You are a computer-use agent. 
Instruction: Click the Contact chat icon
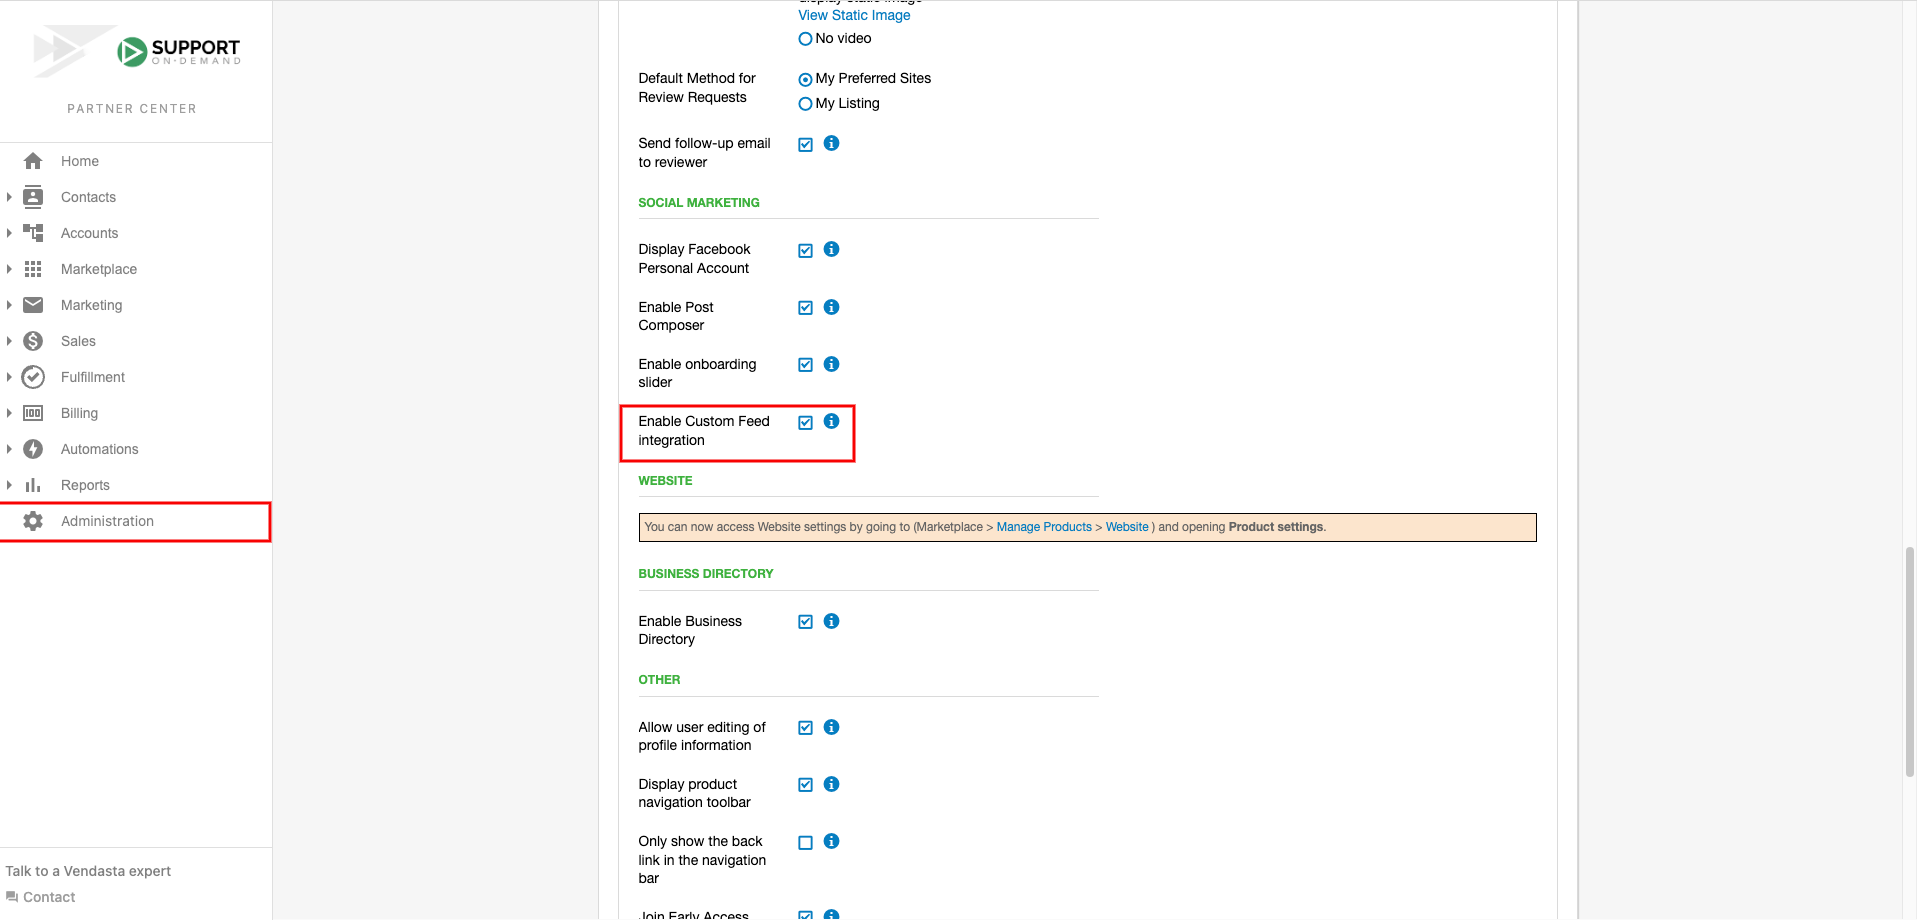pyautogui.click(x=12, y=897)
